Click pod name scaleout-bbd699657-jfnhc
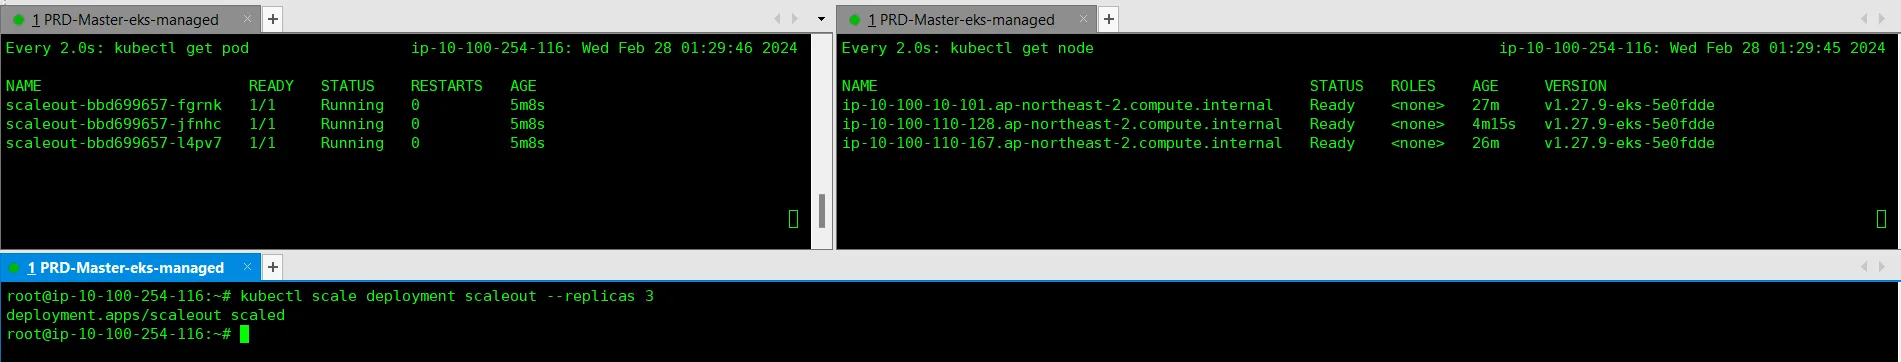Image resolution: width=1901 pixels, height=362 pixels. [114, 124]
